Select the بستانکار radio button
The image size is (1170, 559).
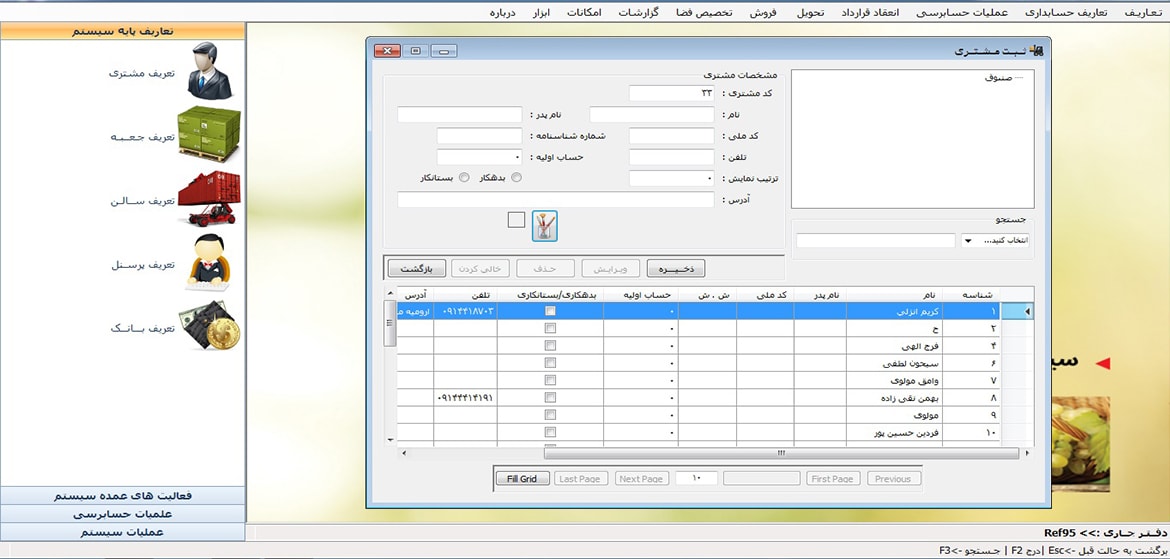(464, 178)
